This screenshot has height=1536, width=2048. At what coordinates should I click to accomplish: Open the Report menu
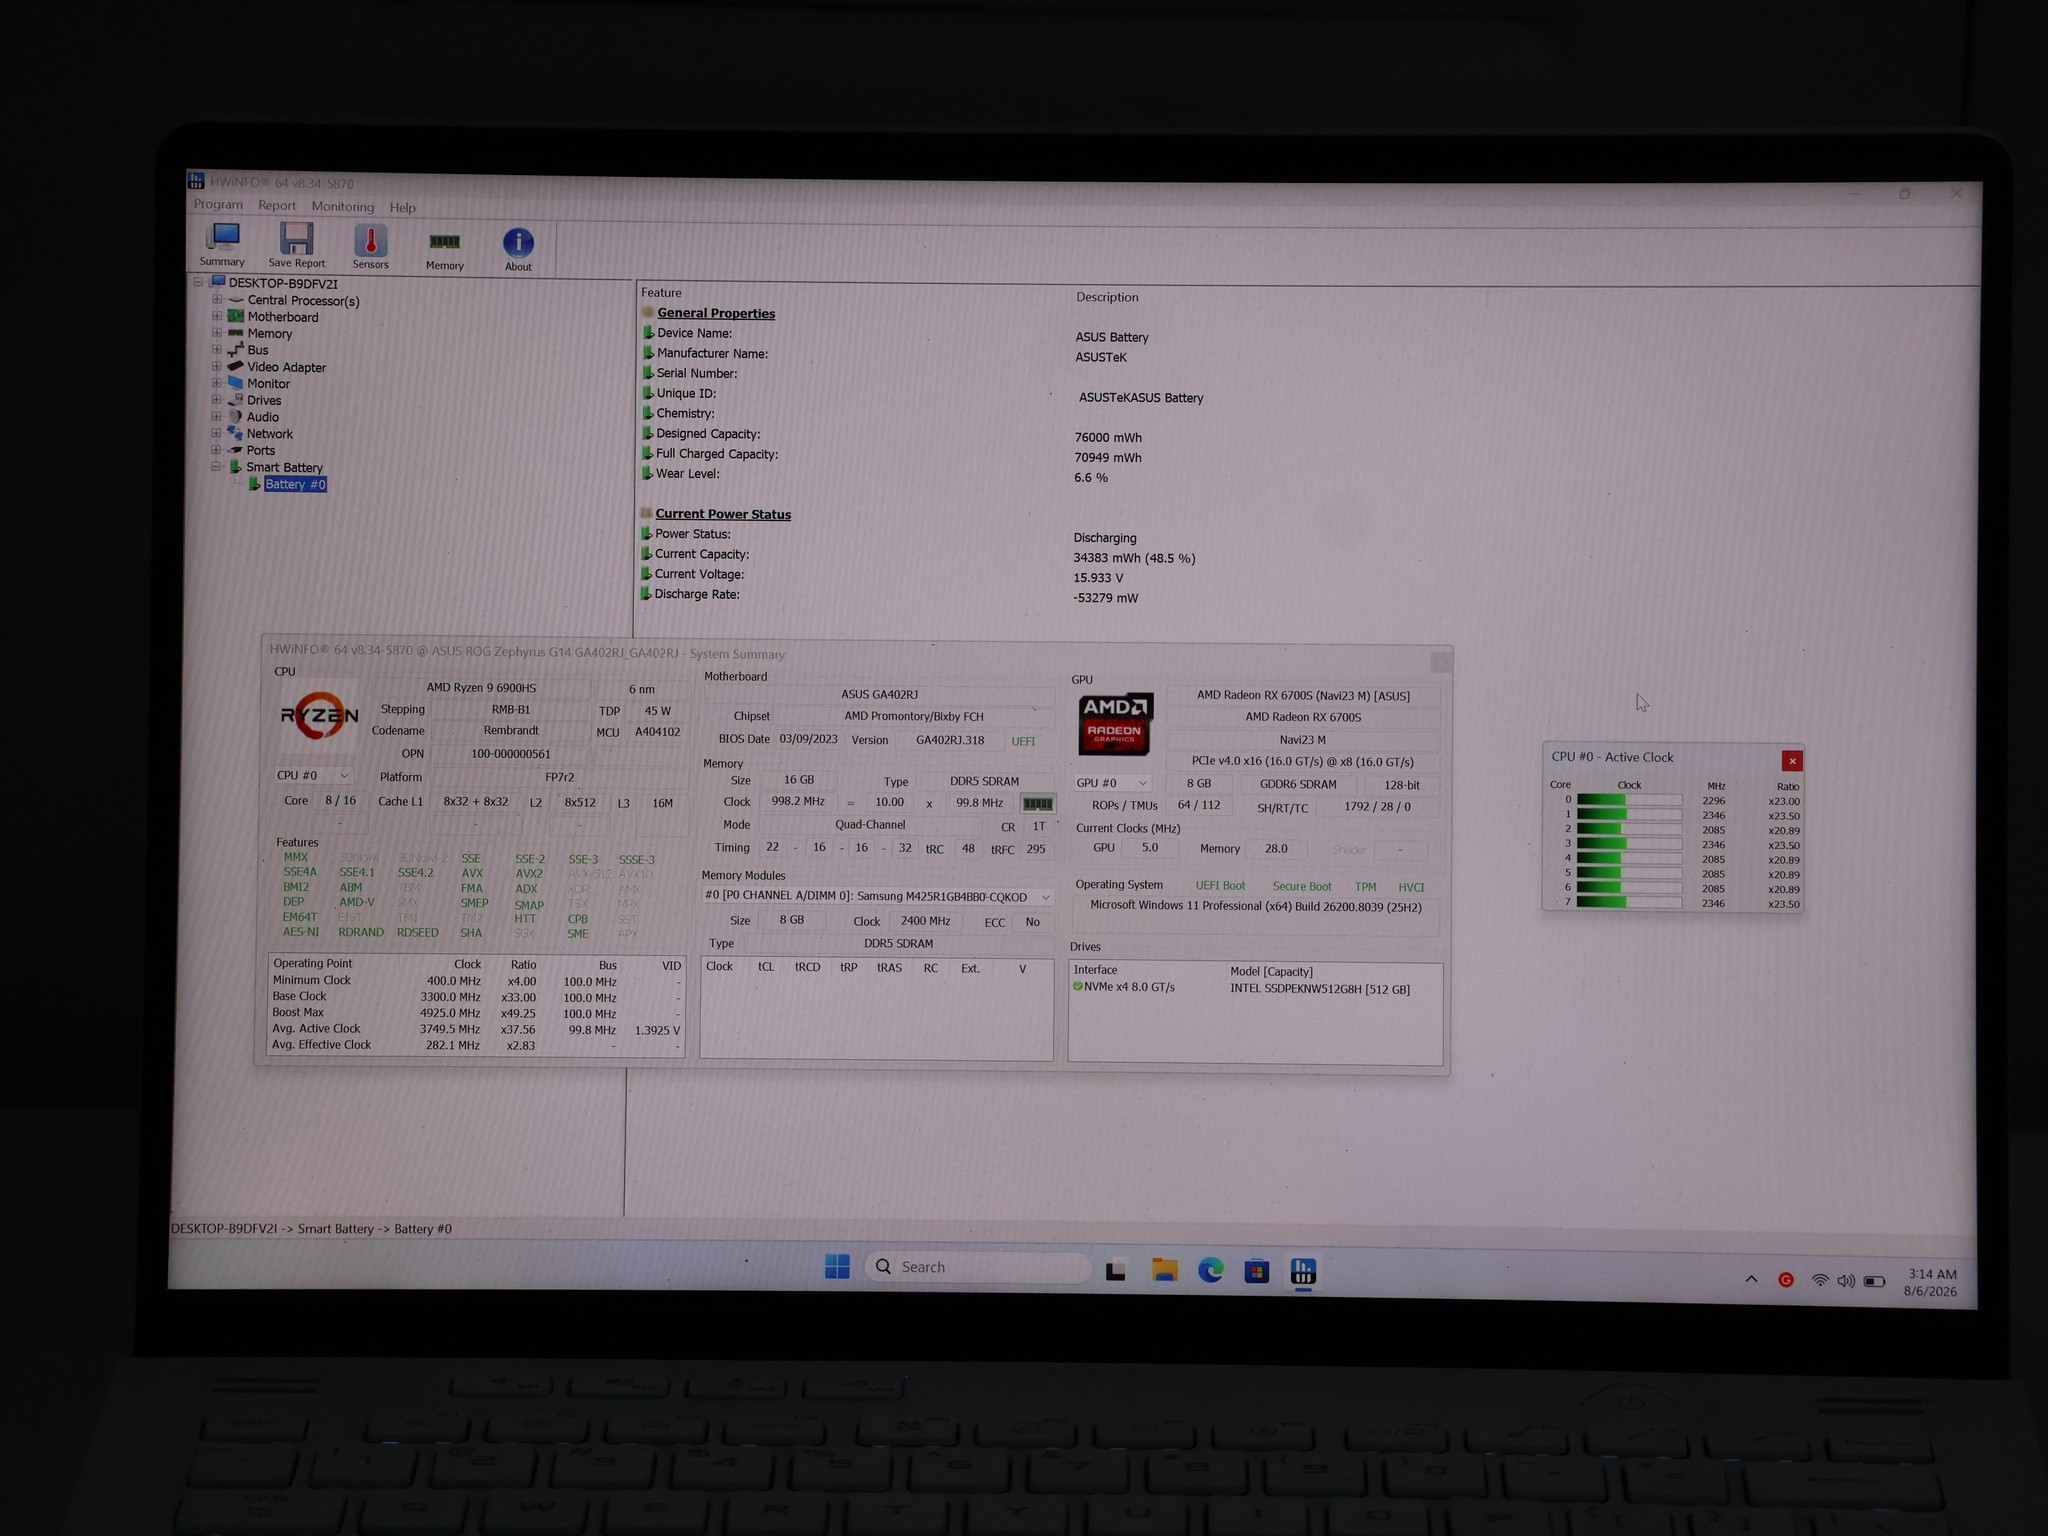pos(277,205)
